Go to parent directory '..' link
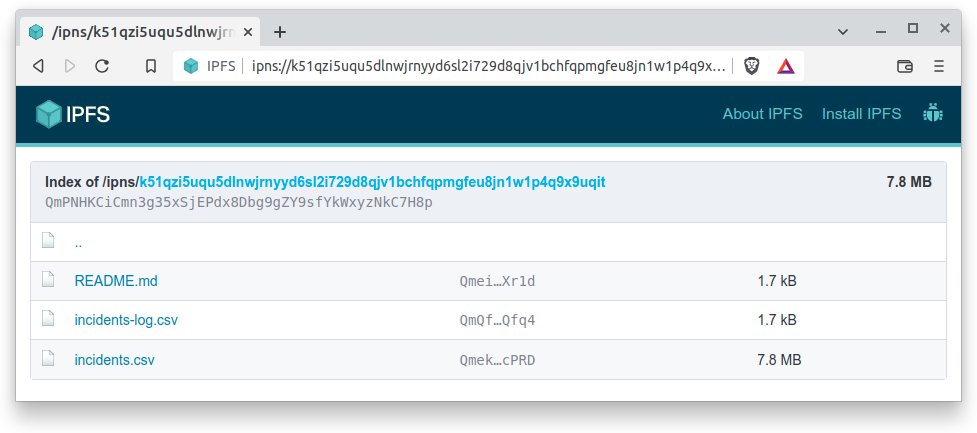977x433 pixels. pyautogui.click(x=78, y=244)
